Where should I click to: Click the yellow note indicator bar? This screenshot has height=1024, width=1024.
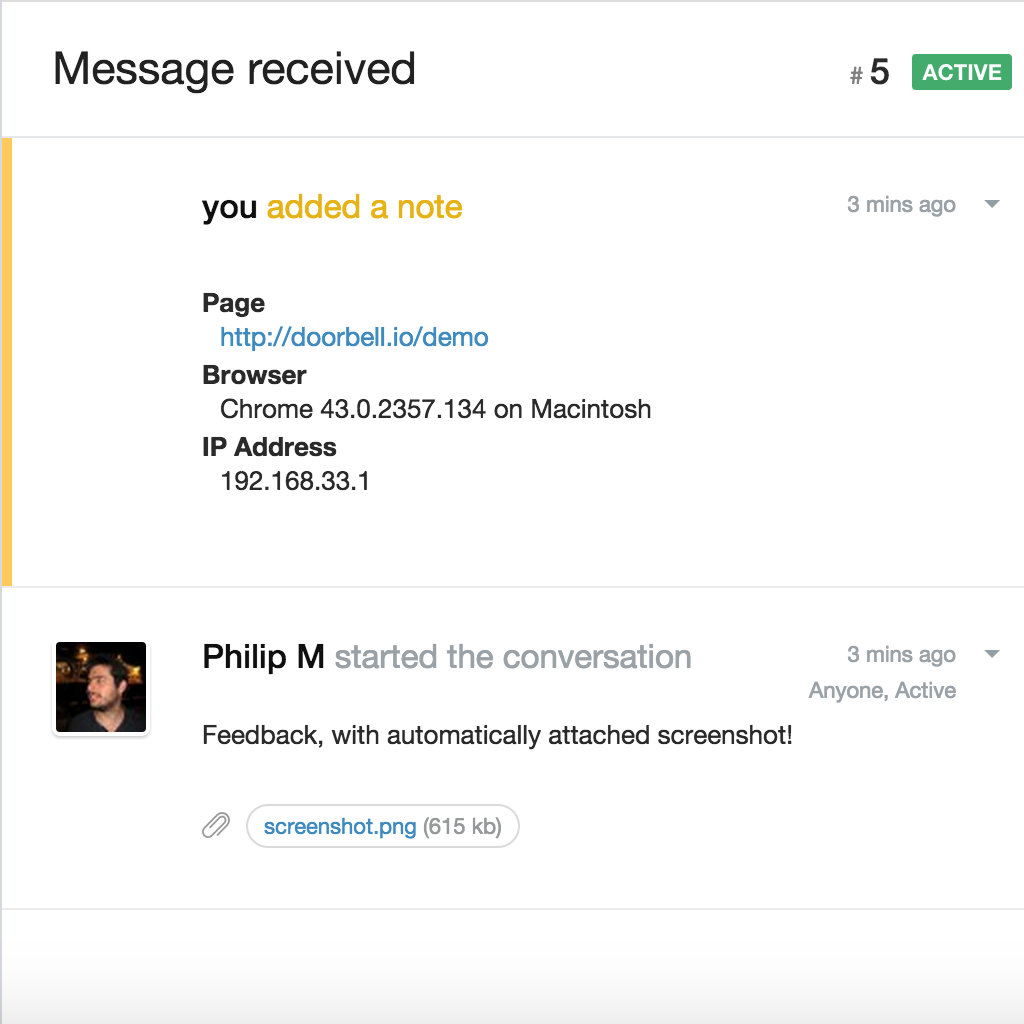[7, 362]
